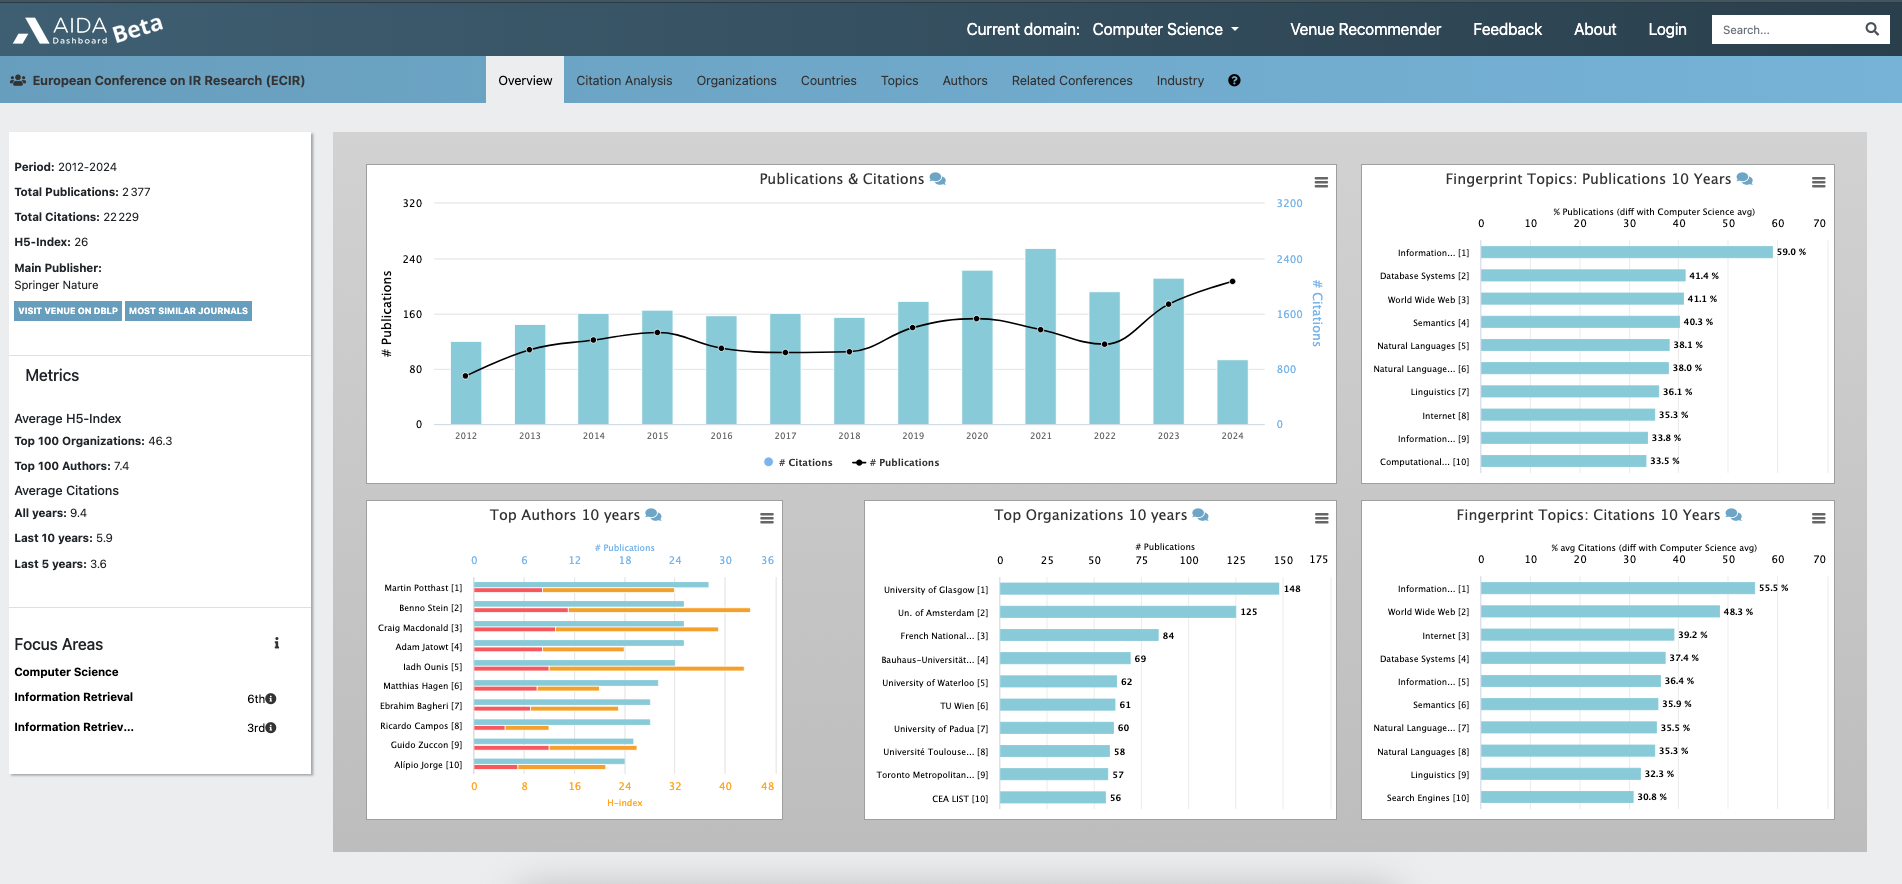Click Visit Venue on DBLP button
This screenshot has width=1902, height=884.
point(68,311)
